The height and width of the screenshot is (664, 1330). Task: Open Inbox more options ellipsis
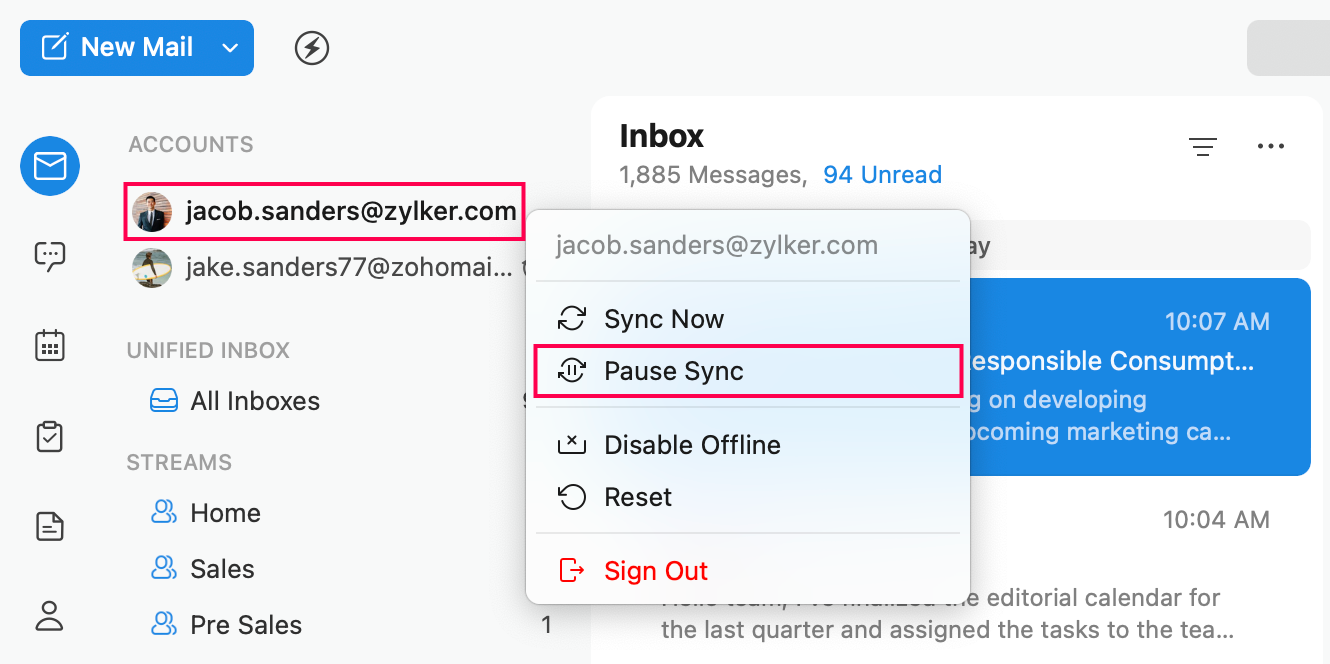pyautogui.click(x=1270, y=147)
